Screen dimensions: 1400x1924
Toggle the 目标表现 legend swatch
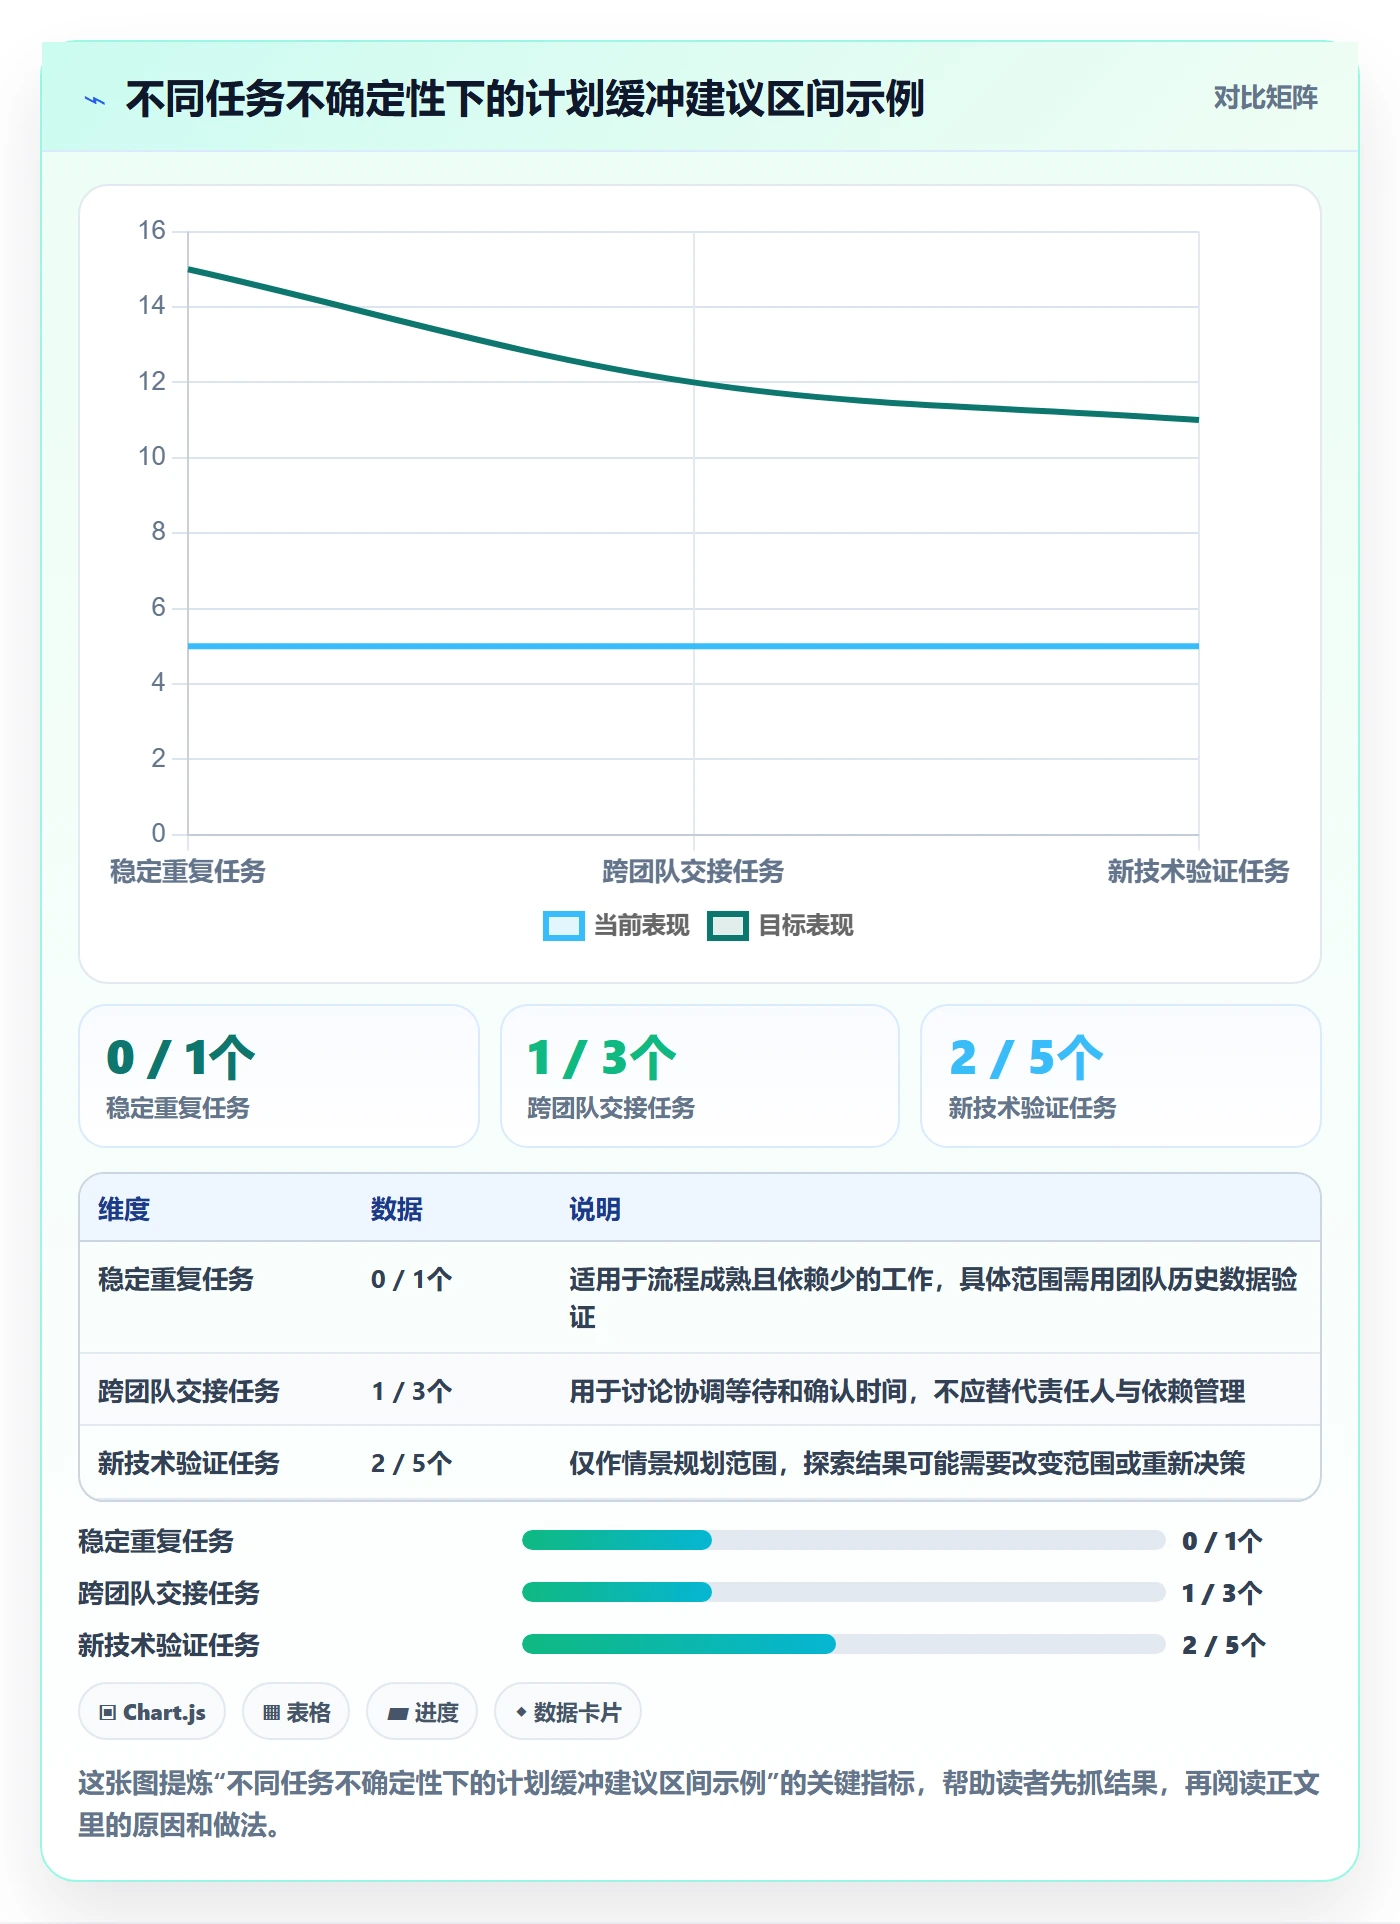click(727, 926)
